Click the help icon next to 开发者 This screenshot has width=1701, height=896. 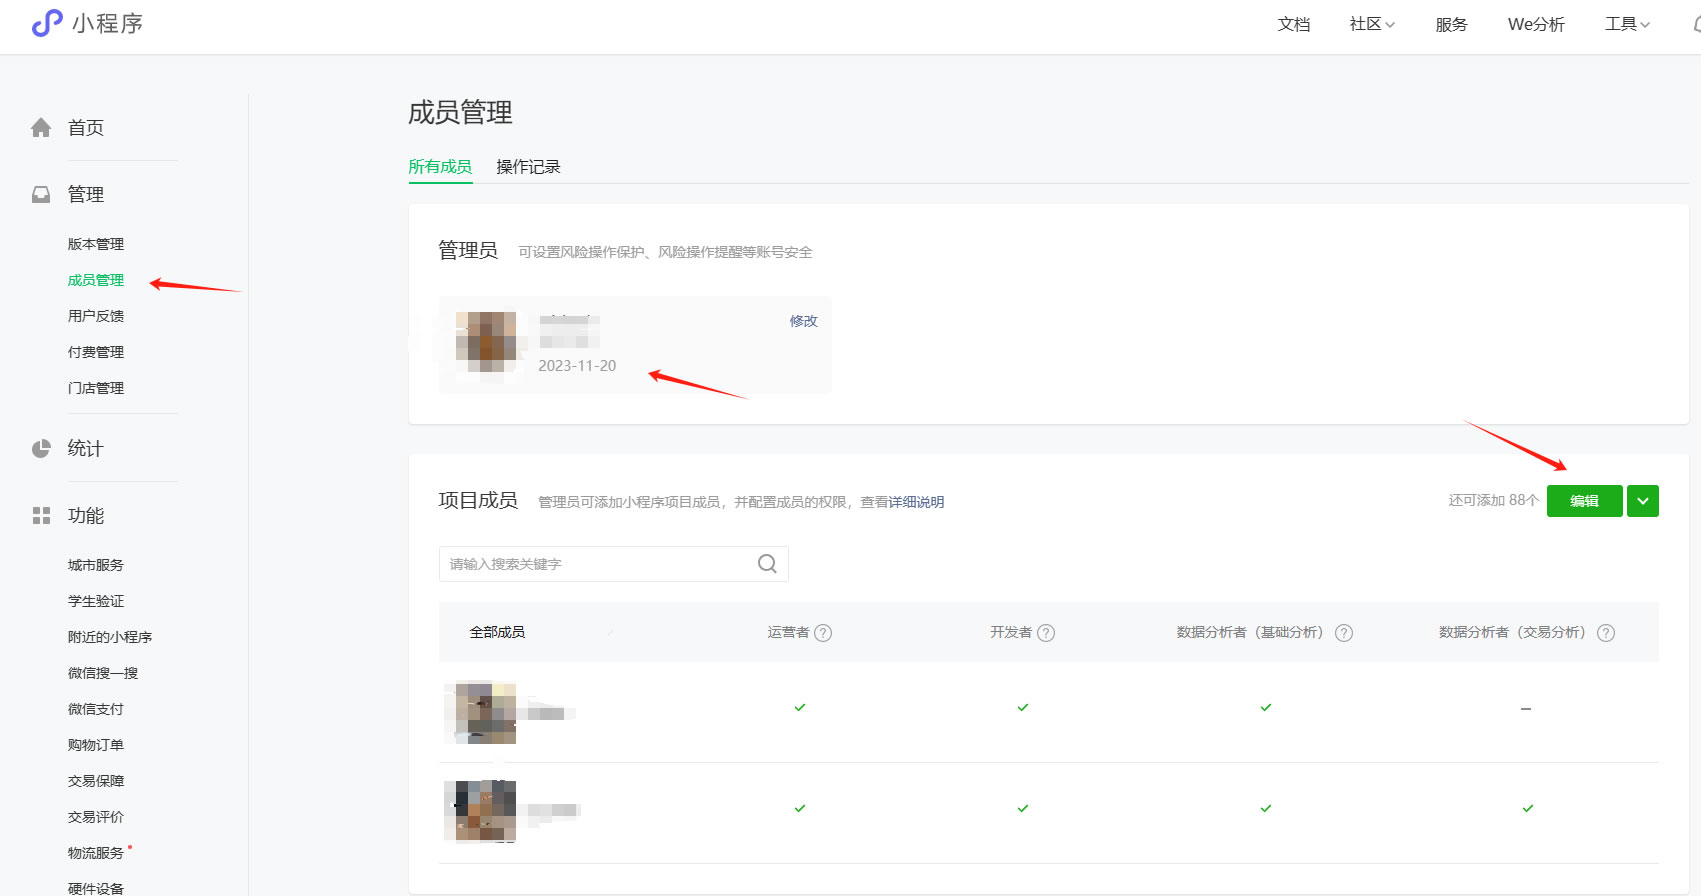pos(1046,633)
